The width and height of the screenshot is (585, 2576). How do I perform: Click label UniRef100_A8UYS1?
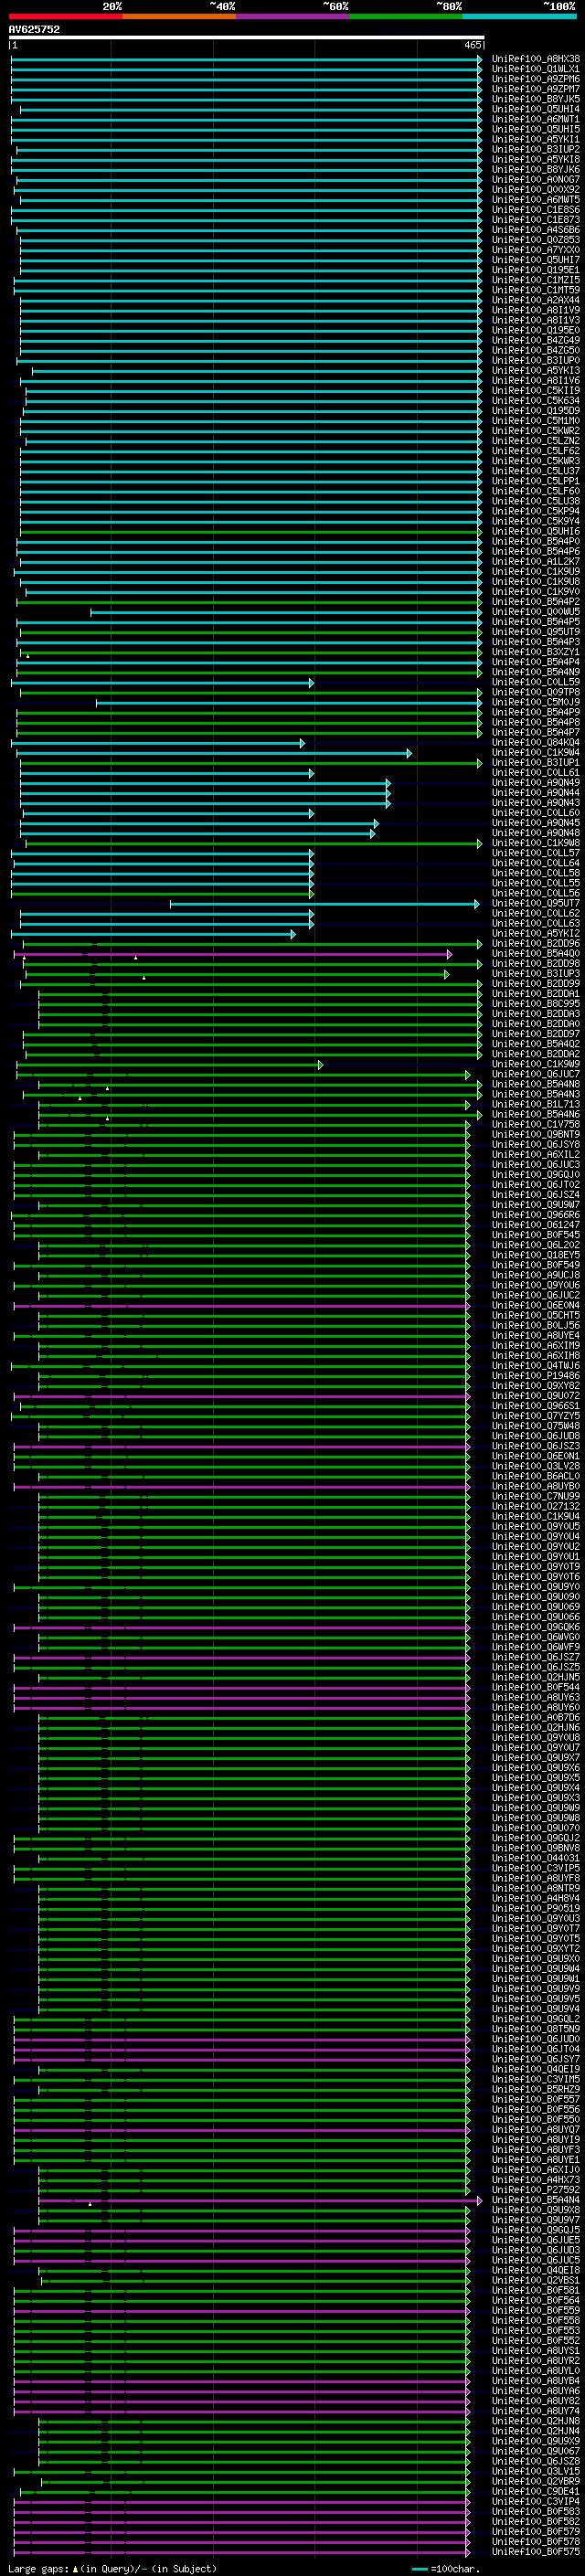pos(536,2351)
